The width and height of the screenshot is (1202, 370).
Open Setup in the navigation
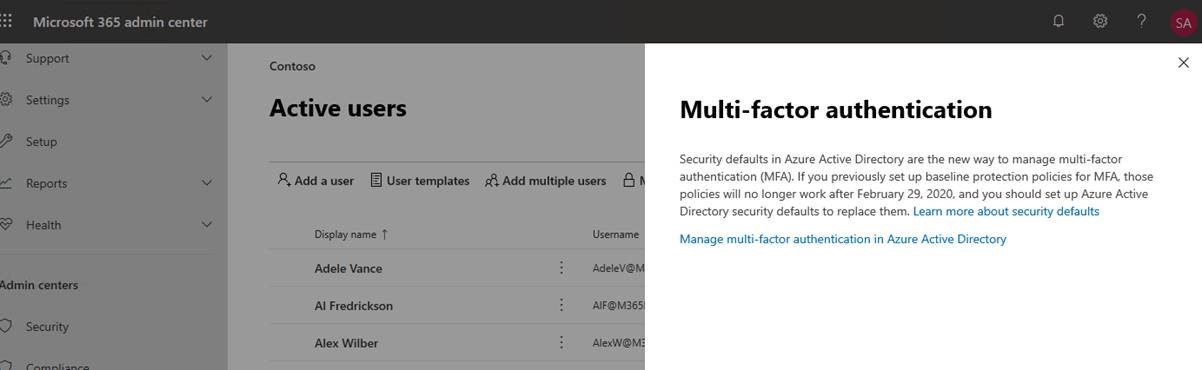(41, 142)
